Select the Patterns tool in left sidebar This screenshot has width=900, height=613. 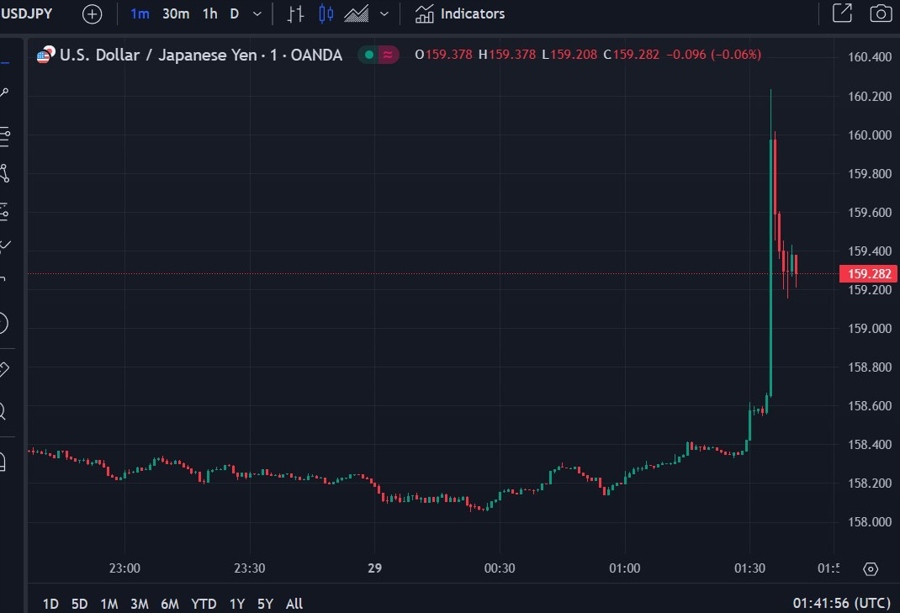point(5,173)
